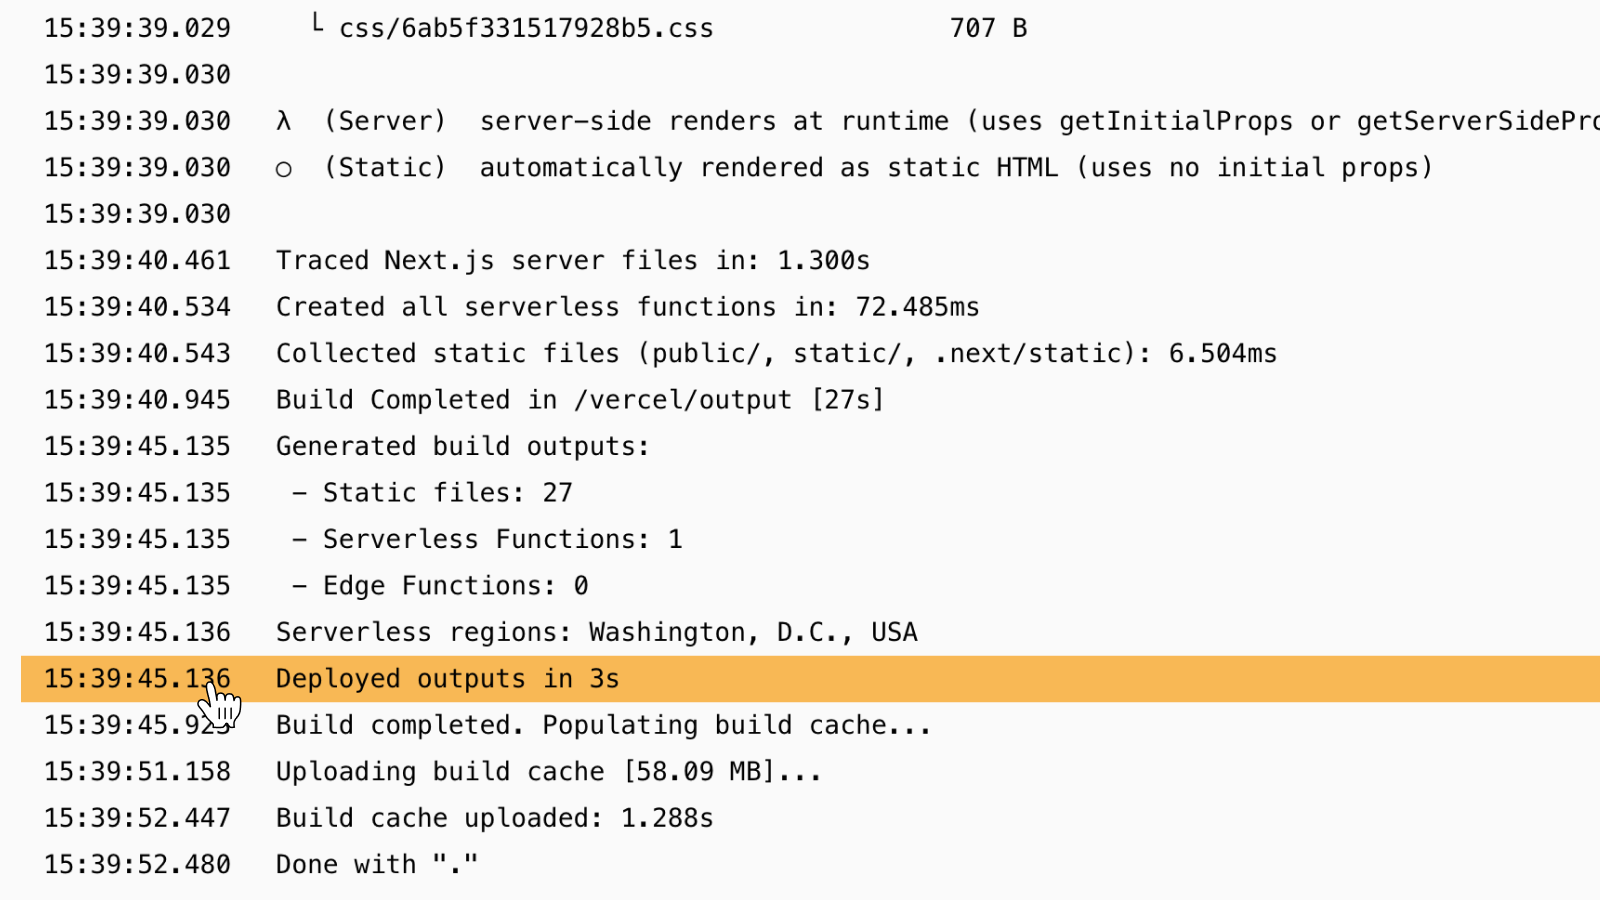The height and width of the screenshot is (900, 1600).
Task: Click the Done with "." log line
Action: coord(377,865)
